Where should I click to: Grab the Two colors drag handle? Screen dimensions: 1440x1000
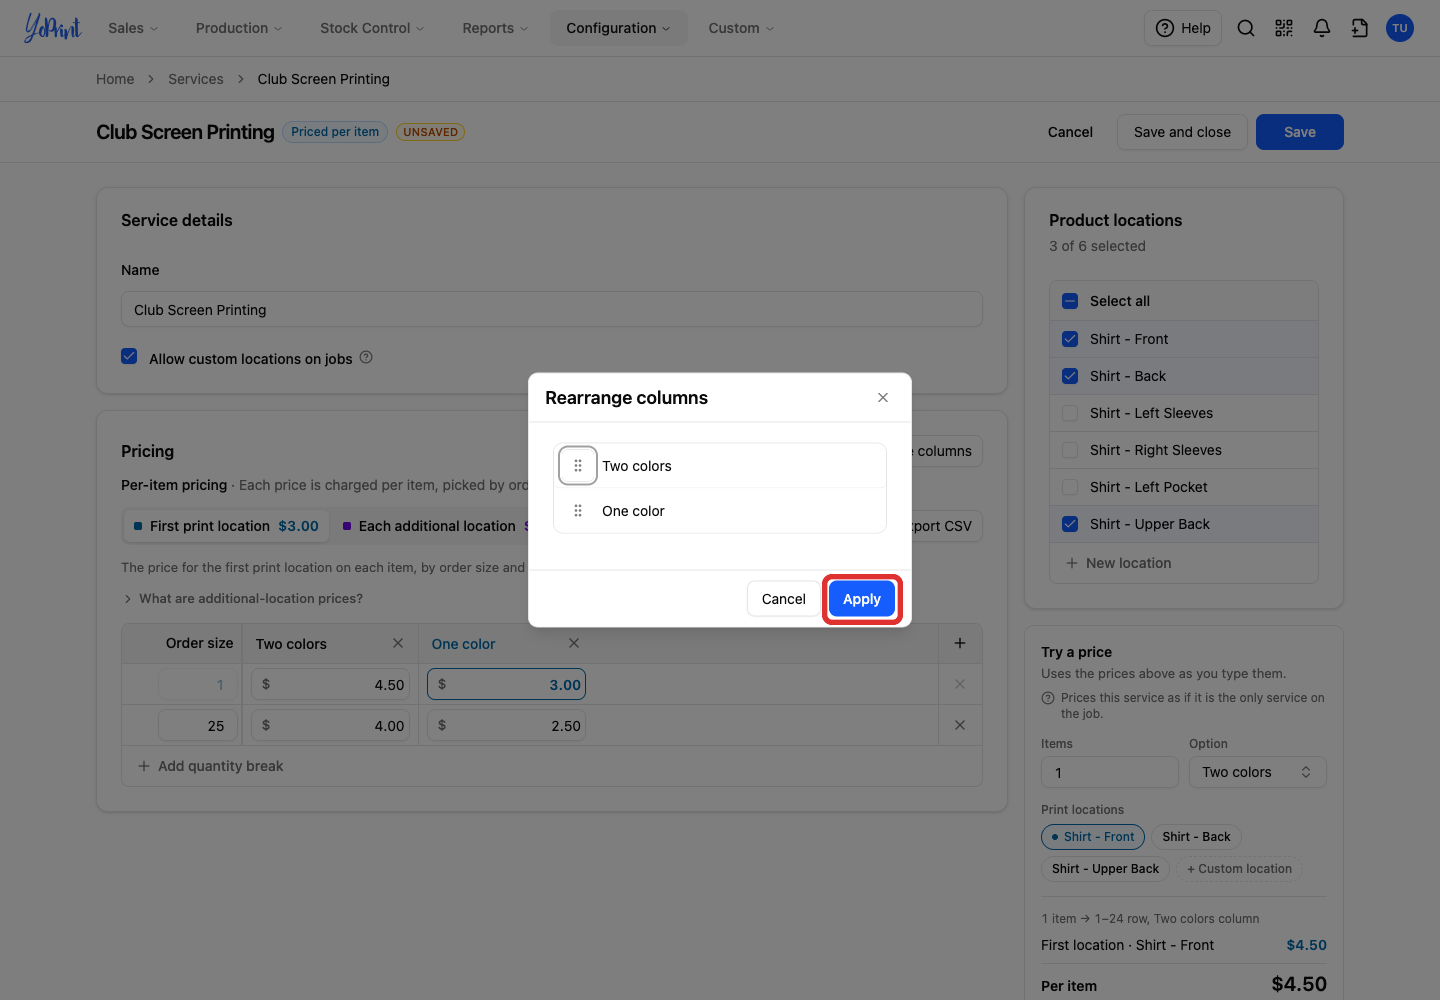[x=578, y=466]
